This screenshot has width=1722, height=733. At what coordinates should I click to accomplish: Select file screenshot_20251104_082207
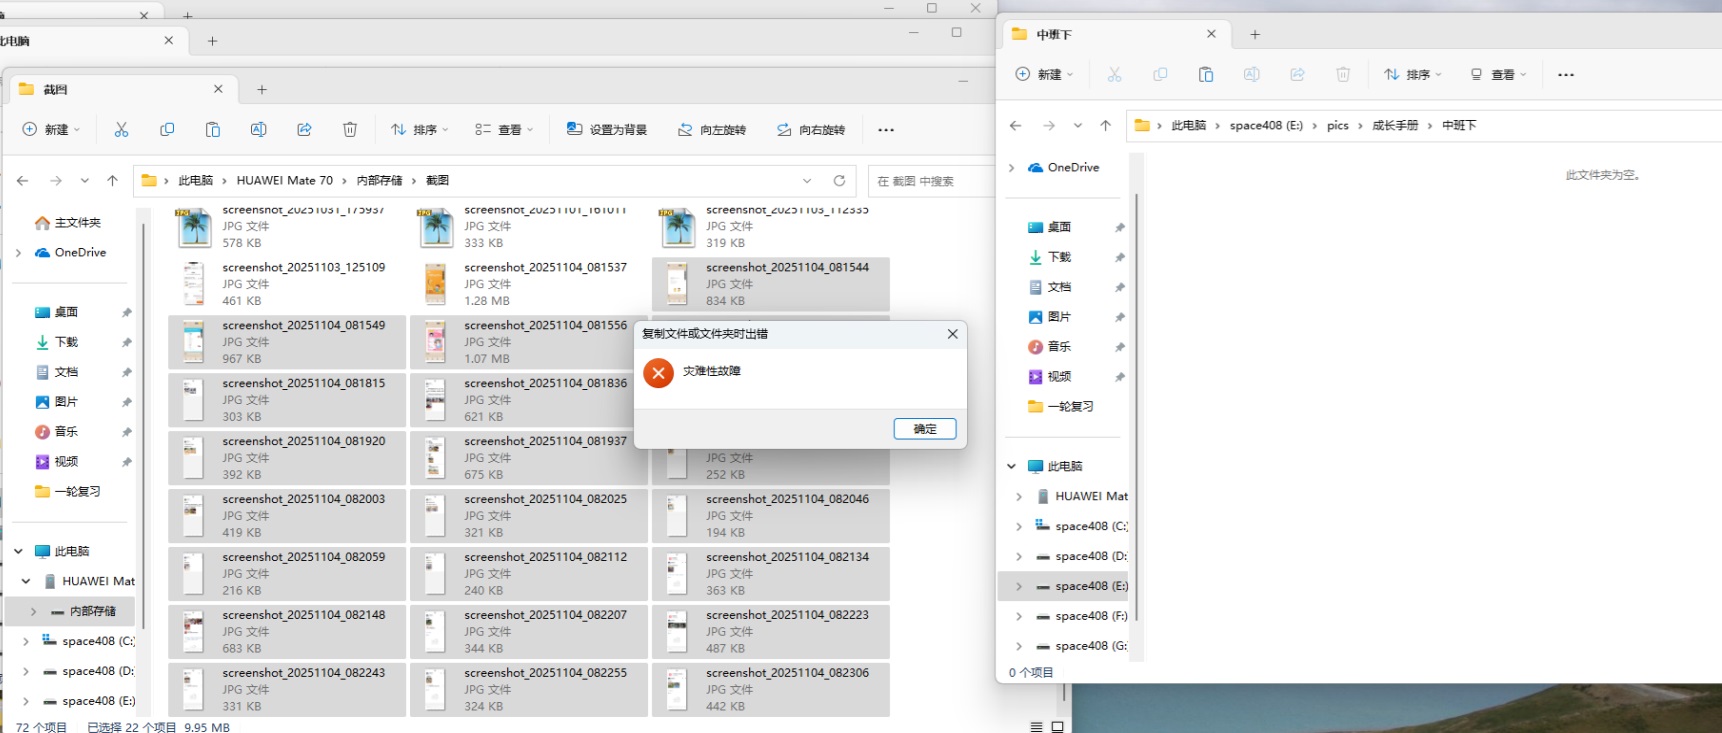click(x=528, y=632)
